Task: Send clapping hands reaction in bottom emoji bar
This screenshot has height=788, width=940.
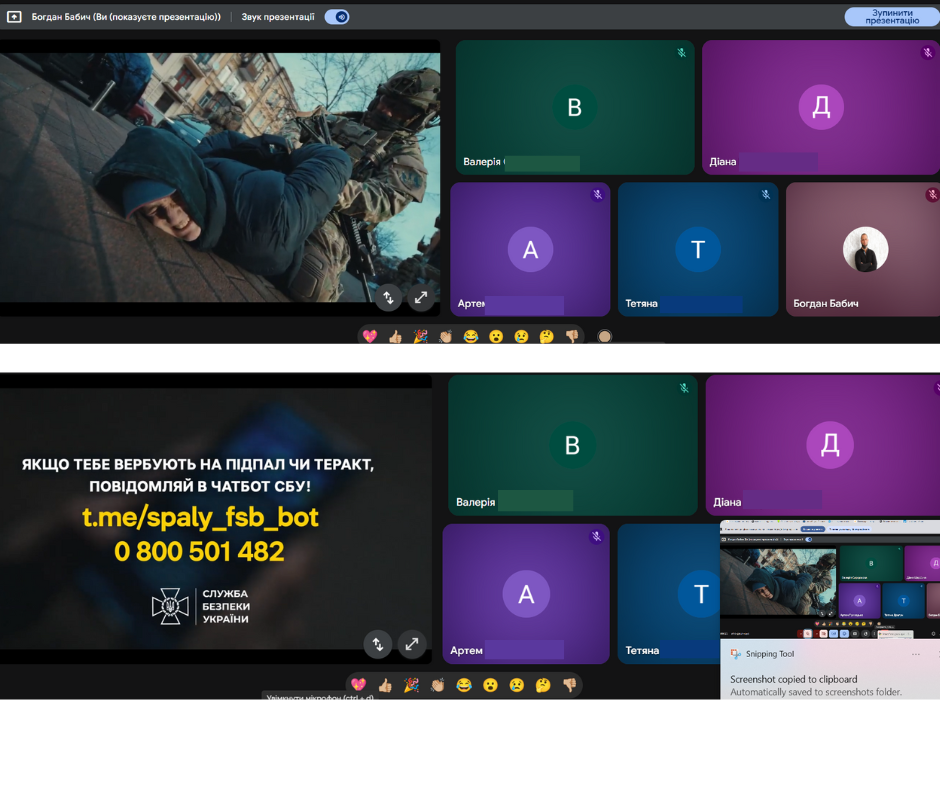Action: click(x=437, y=685)
